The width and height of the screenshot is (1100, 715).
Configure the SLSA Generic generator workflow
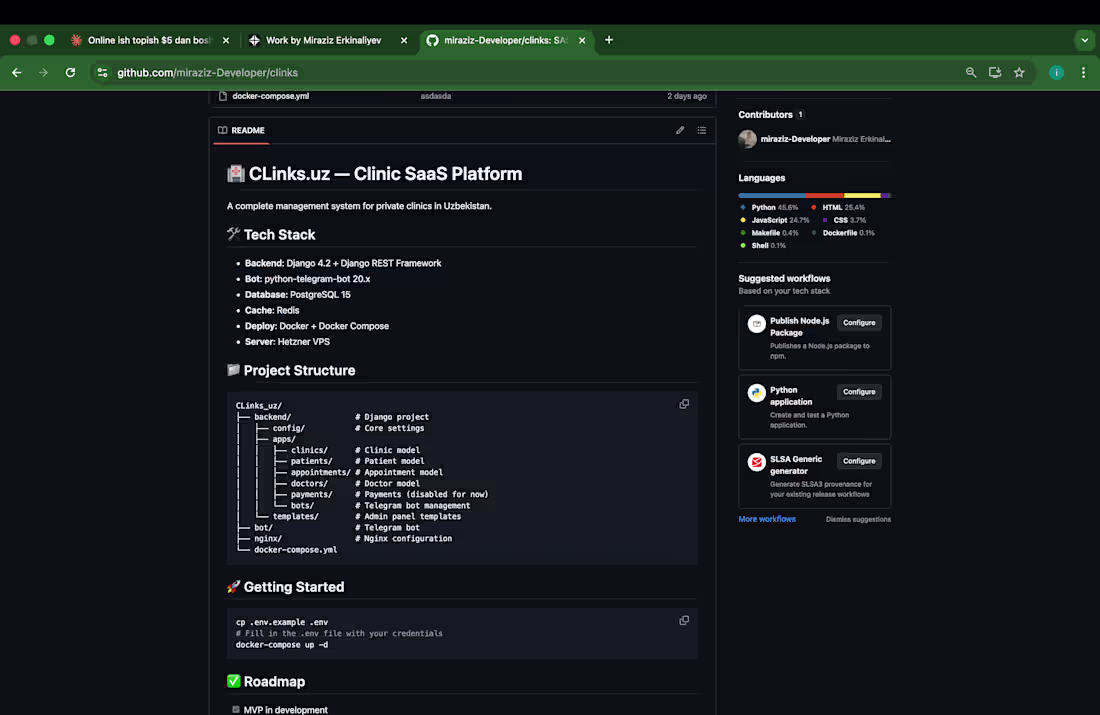(859, 461)
